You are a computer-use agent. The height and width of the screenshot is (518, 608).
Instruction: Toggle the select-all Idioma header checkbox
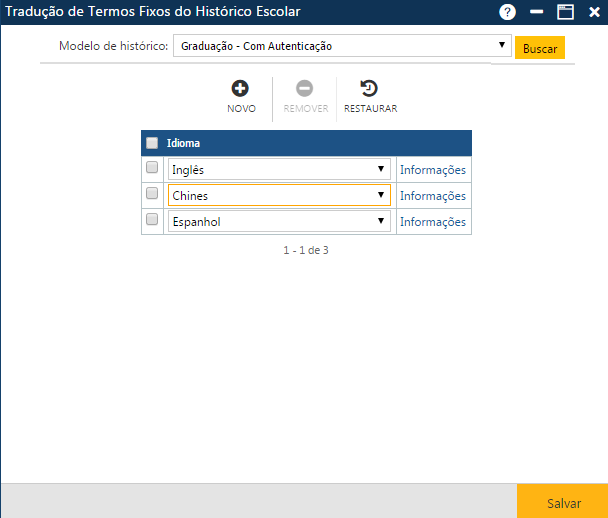click(x=152, y=143)
